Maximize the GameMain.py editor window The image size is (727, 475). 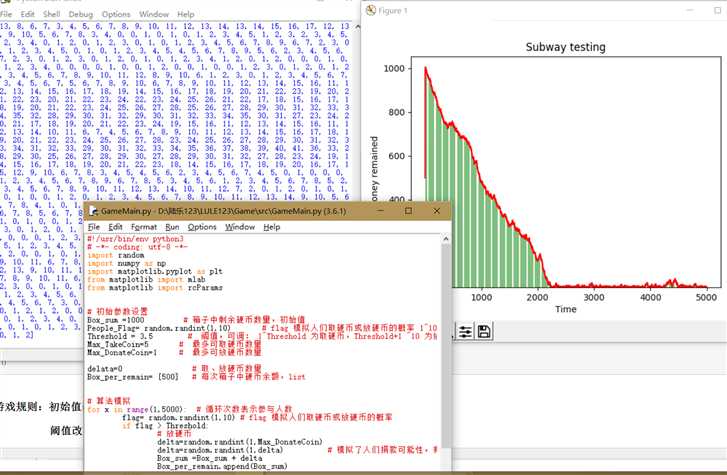[x=408, y=211]
